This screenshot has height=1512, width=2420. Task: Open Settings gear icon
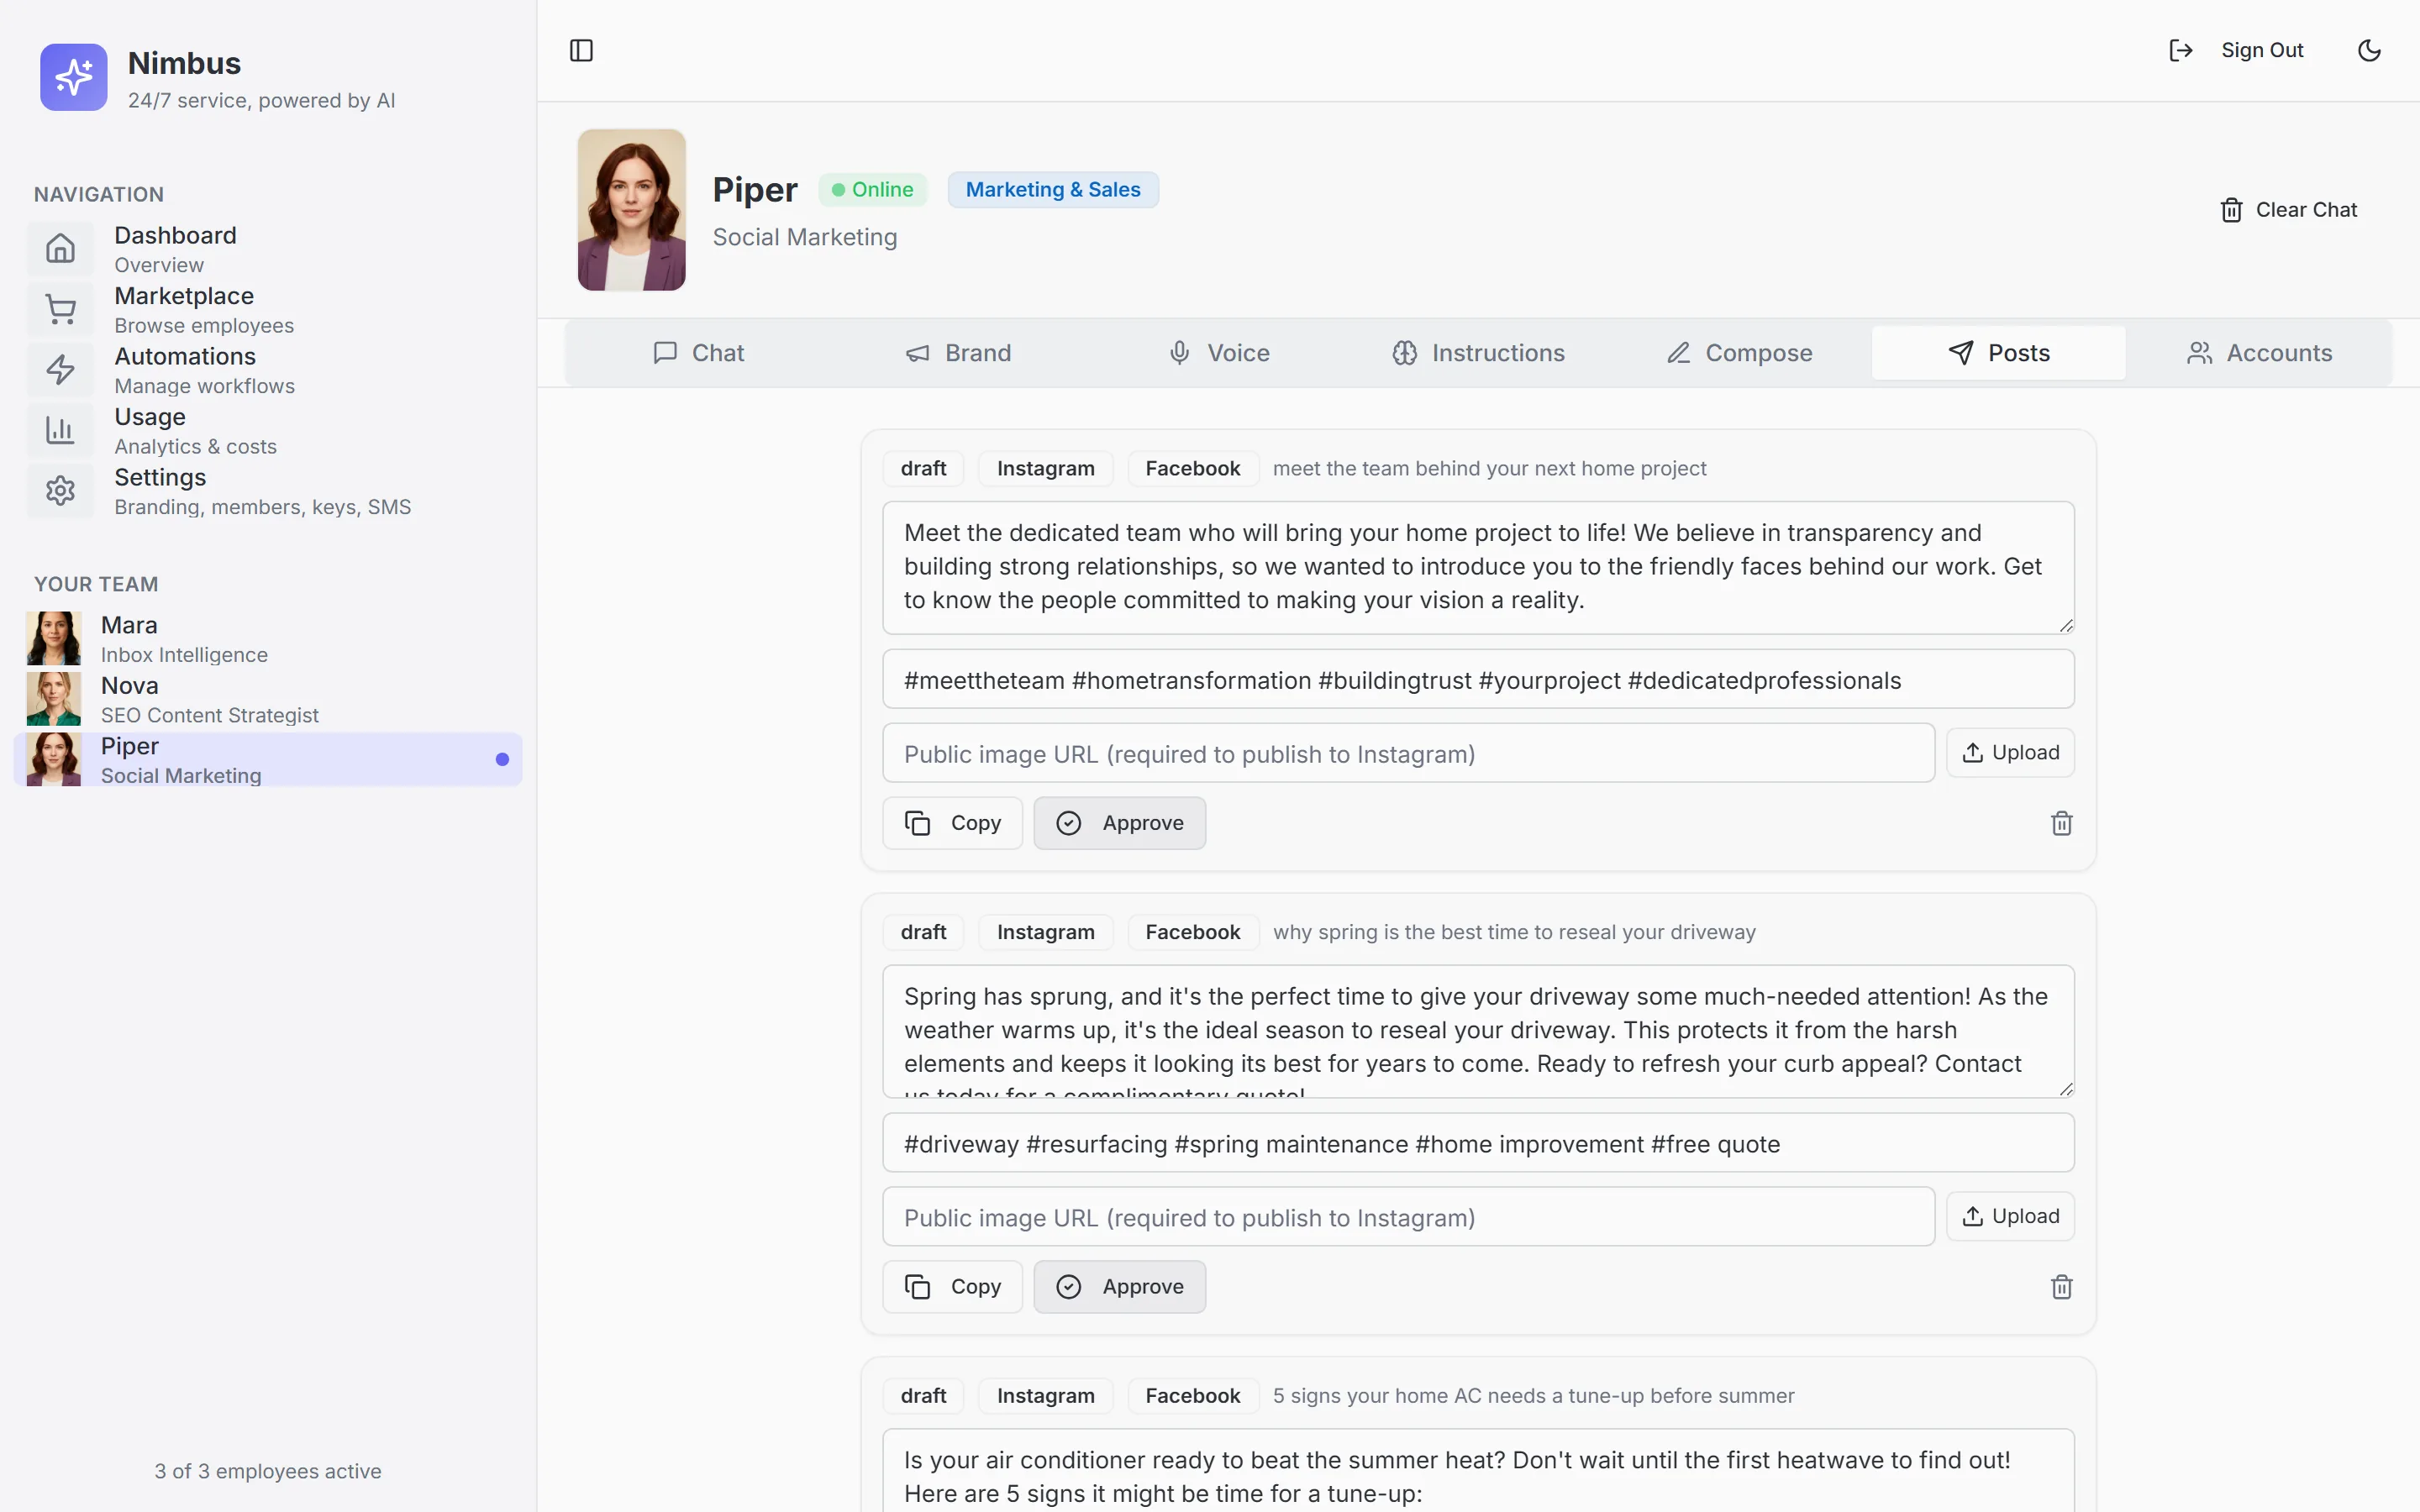(60, 490)
